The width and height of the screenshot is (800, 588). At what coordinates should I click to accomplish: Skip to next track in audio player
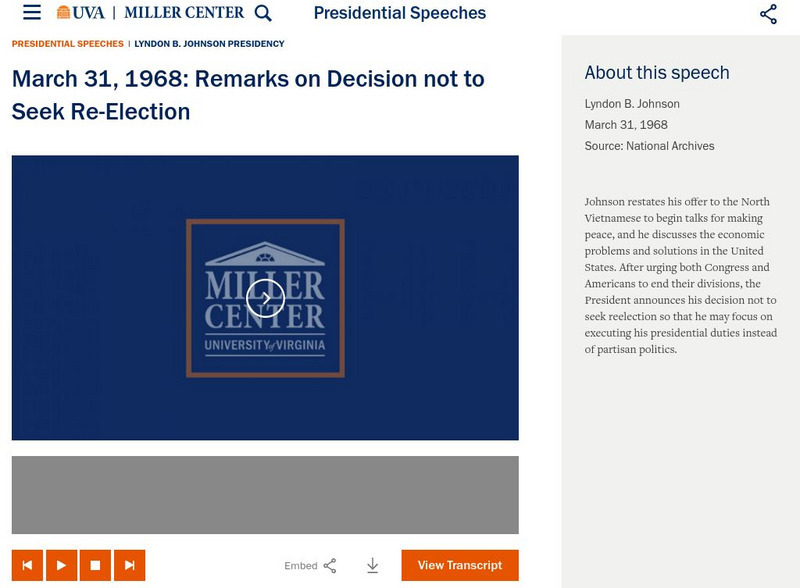[129, 565]
